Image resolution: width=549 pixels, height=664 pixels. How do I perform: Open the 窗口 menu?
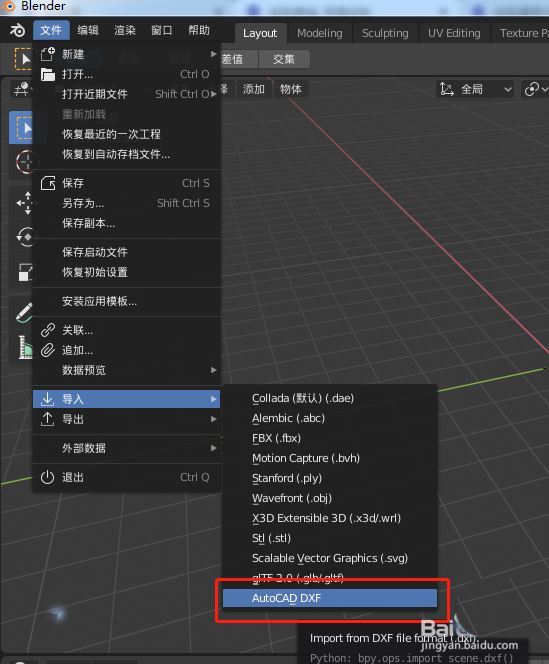(x=161, y=30)
